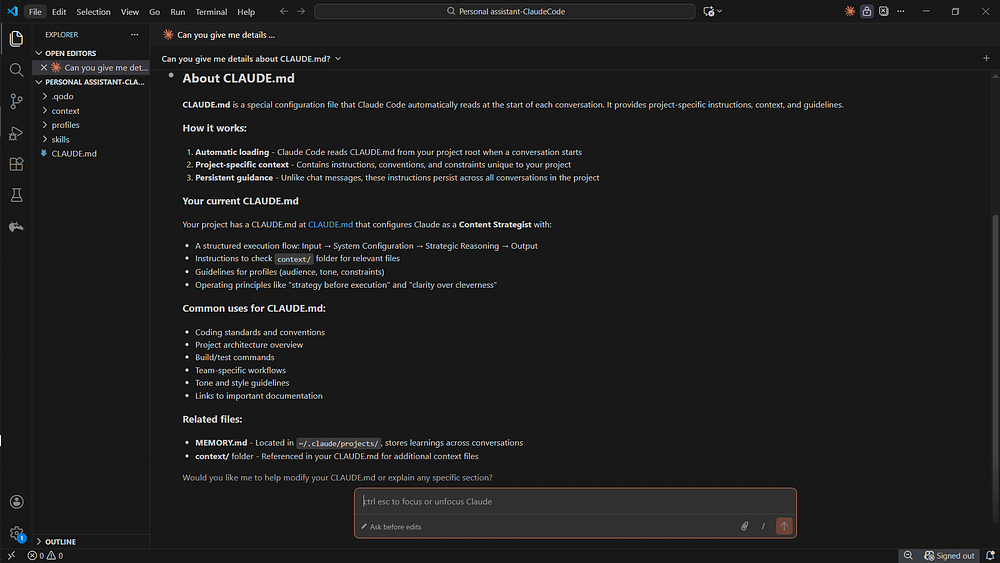Viewport: 1000px width, 563px height.
Task: Click the attach file paperclip icon
Action: pyautogui.click(x=744, y=526)
